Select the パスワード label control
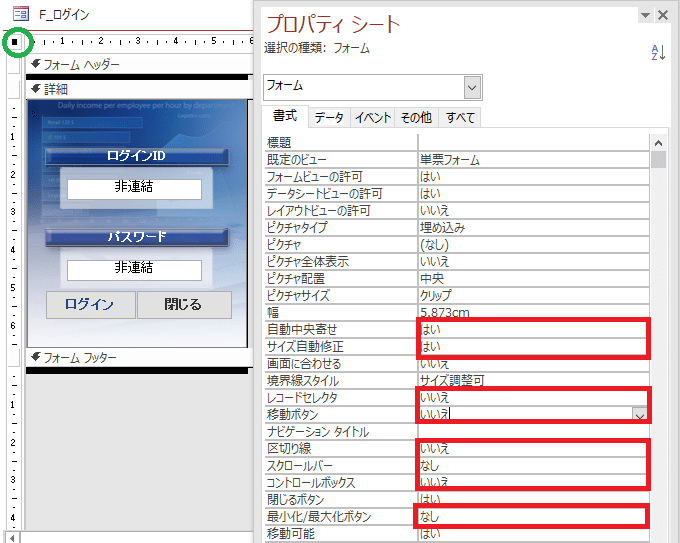Viewport: 680px width, 543px height. [137, 237]
